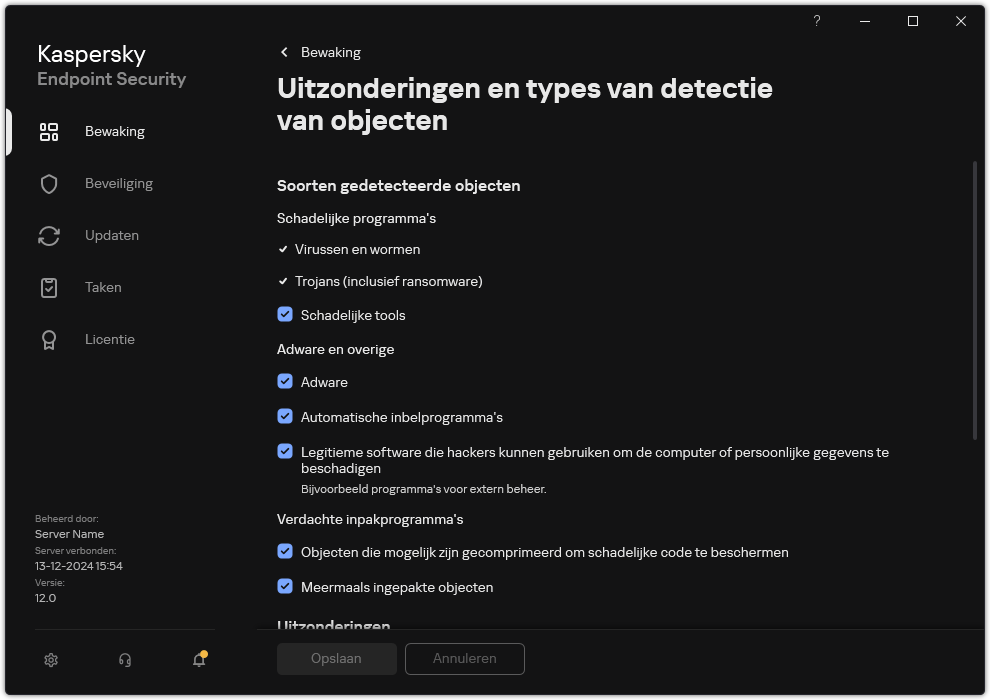Open application settings via the gear icon
The image size is (990, 700).
pos(50,660)
